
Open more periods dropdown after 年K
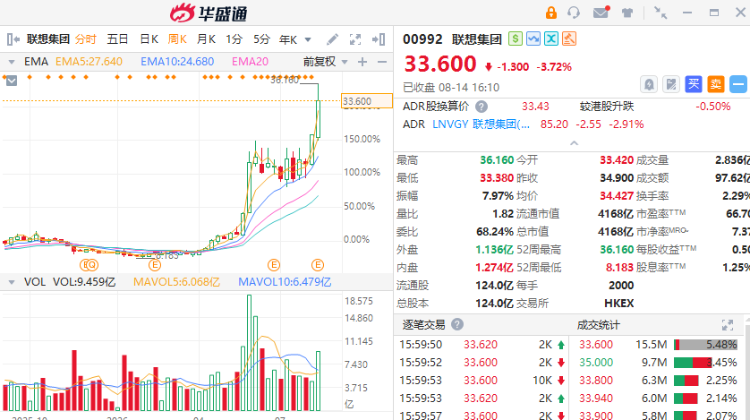tap(308, 40)
